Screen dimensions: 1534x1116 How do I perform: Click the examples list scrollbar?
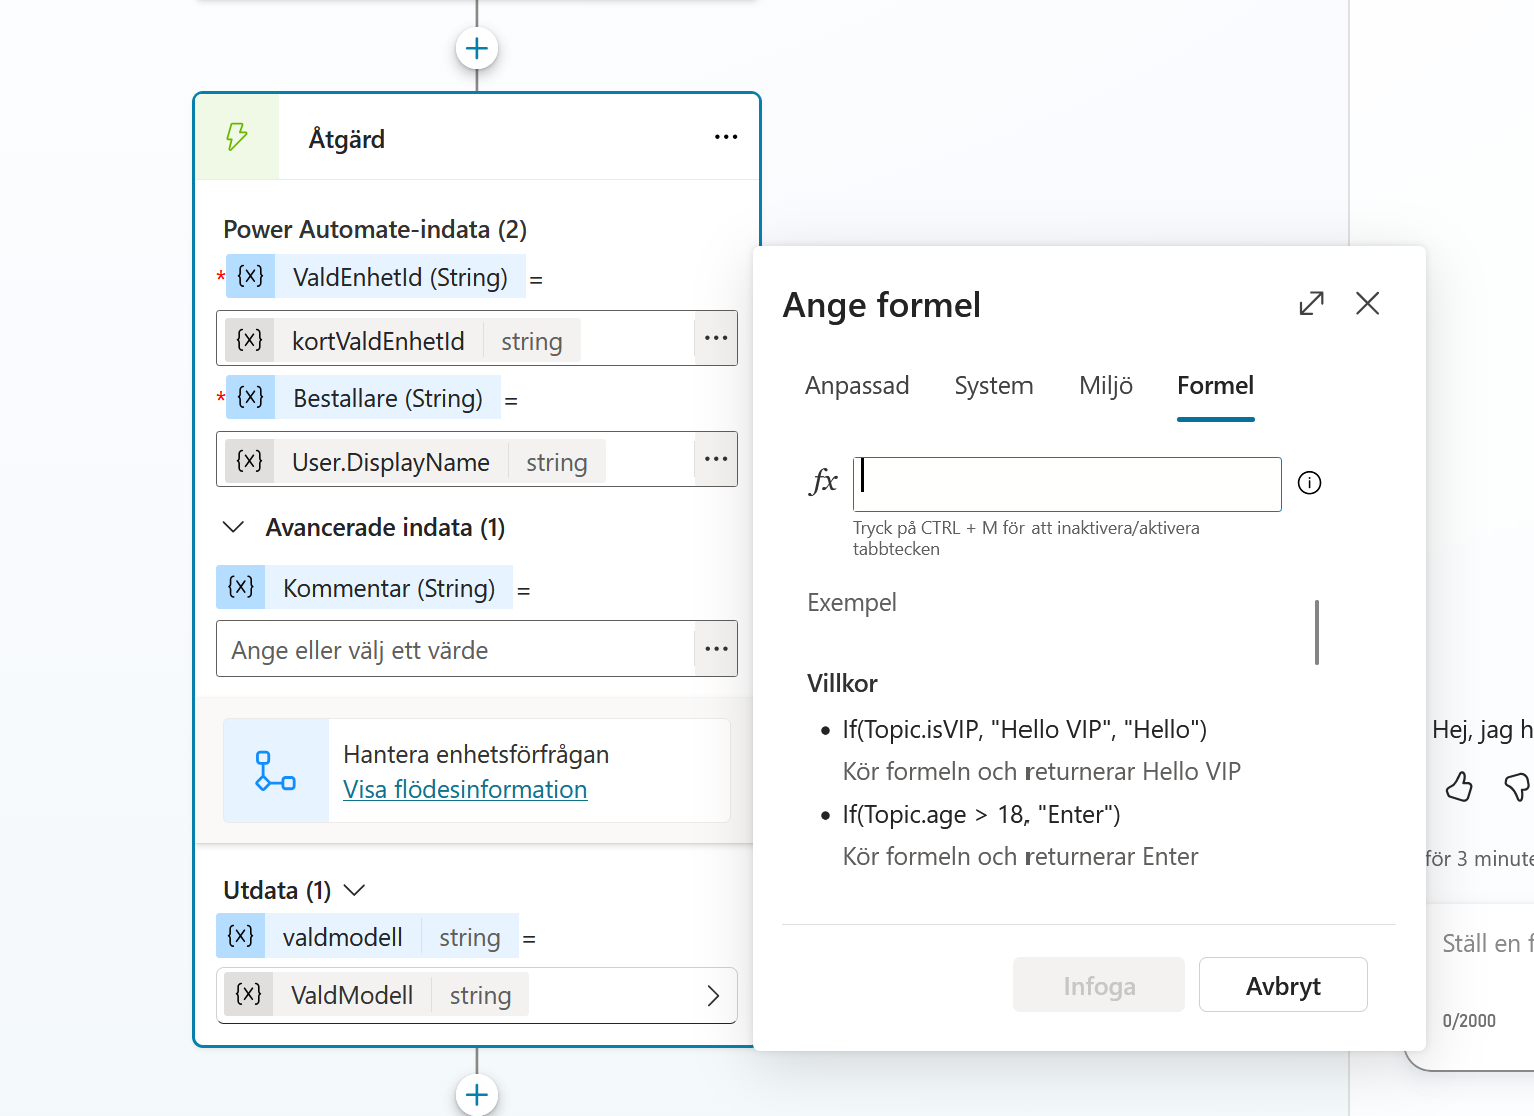pos(1317,632)
